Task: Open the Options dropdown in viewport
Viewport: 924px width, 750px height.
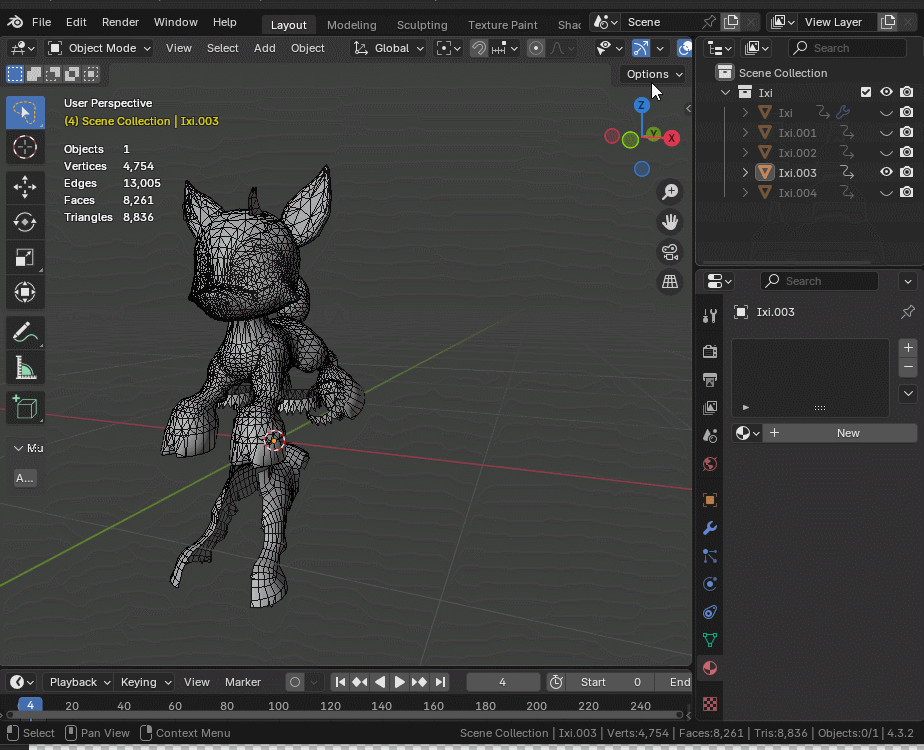Action: pyautogui.click(x=654, y=74)
